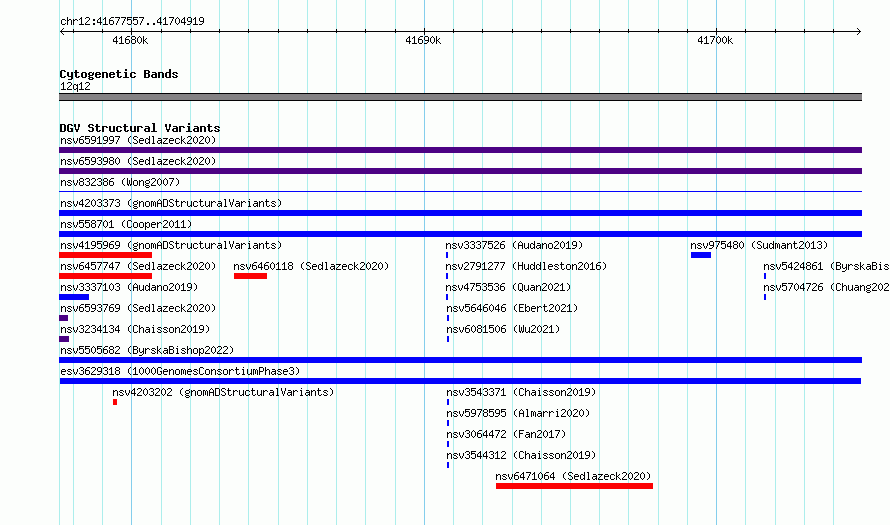The width and height of the screenshot is (890, 525).
Task: Click the Cytogenetic Bands track title
Action: point(119,74)
